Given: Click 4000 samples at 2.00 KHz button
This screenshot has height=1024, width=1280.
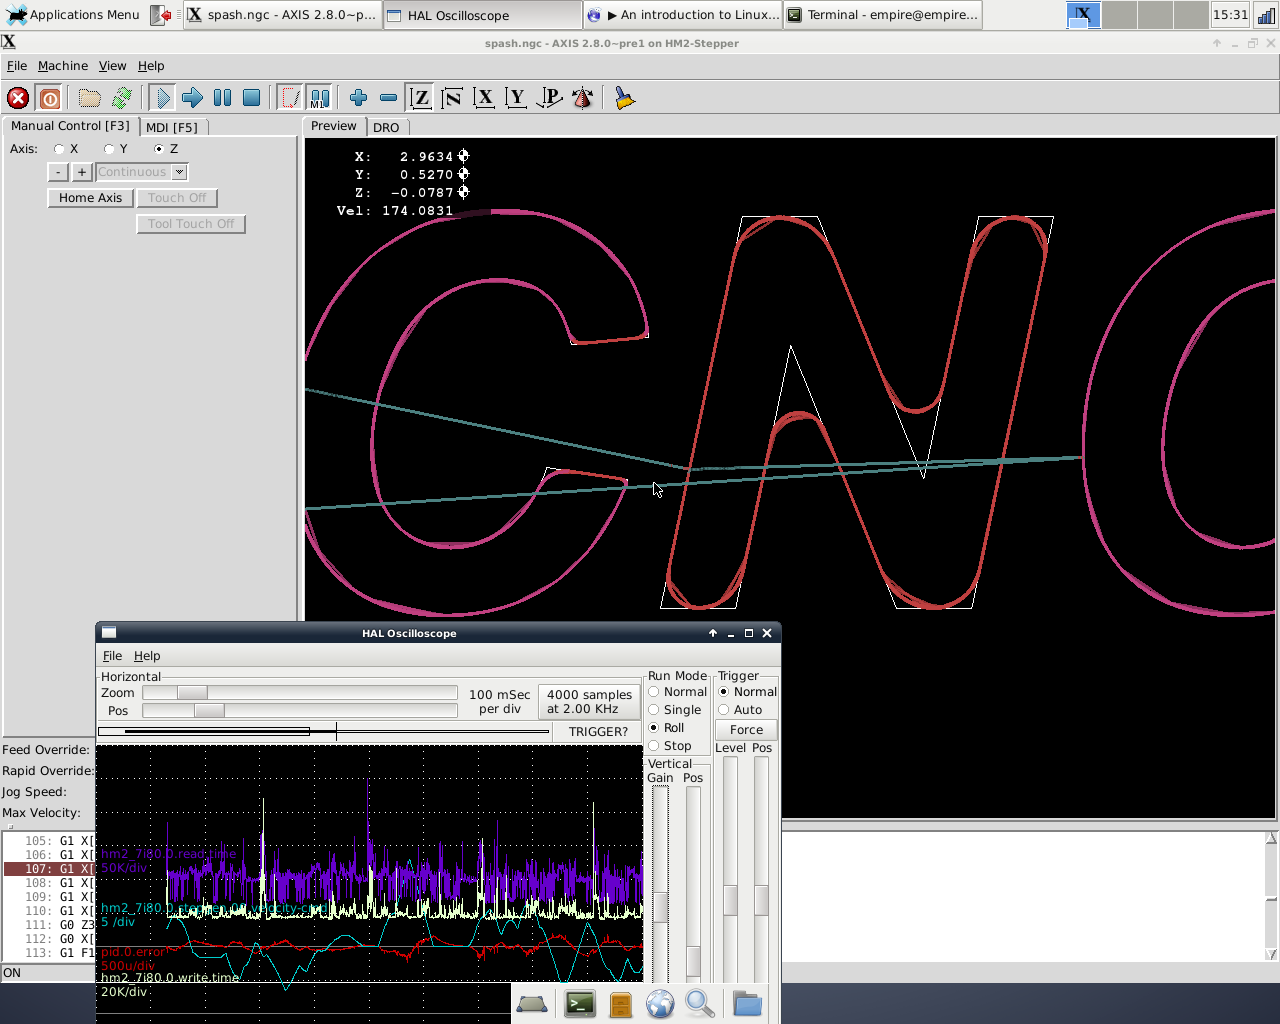Looking at the screenshot, I should [589, 702].
